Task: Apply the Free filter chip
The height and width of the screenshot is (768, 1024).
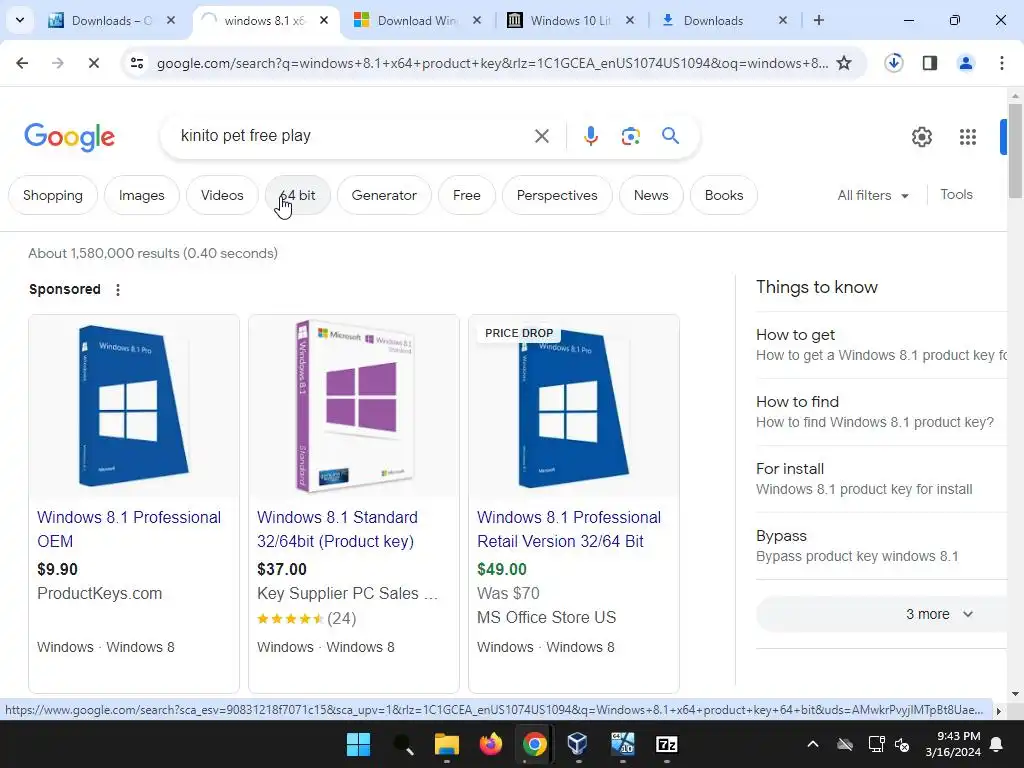Action: coord(466,195)
